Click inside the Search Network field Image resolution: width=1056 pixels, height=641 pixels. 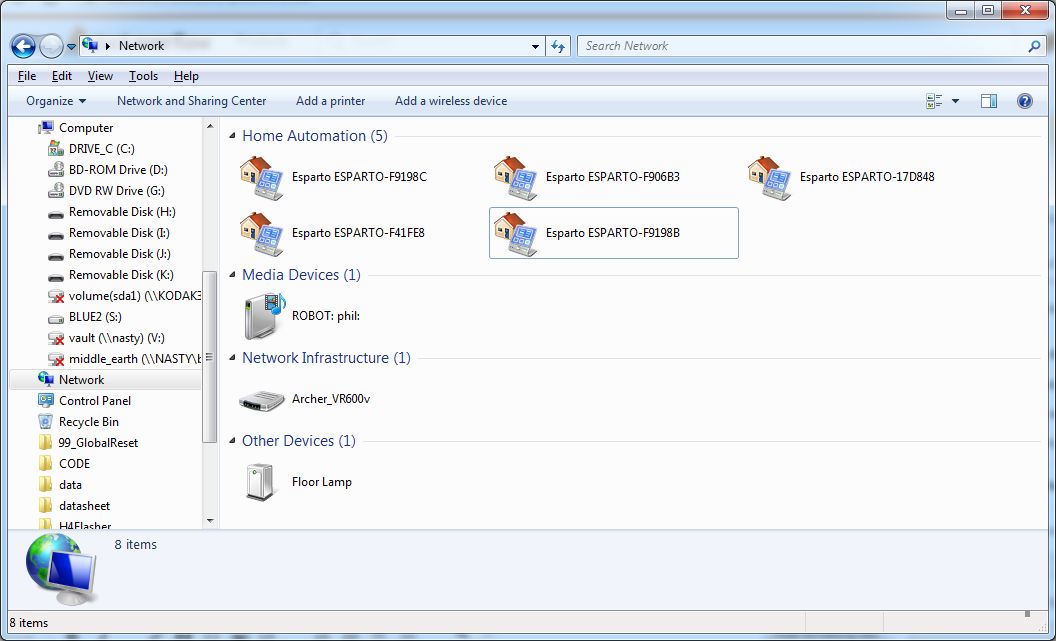(x=801, y=46)
